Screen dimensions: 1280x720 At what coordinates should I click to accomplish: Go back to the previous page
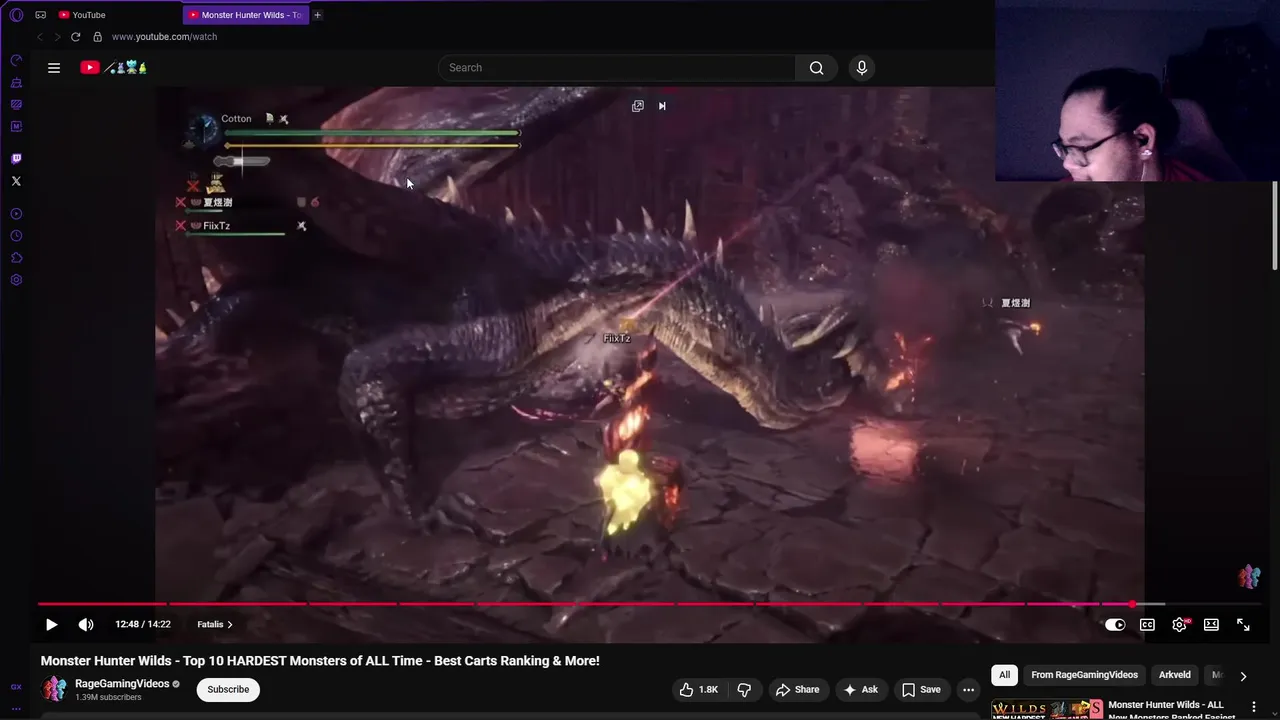40,37
